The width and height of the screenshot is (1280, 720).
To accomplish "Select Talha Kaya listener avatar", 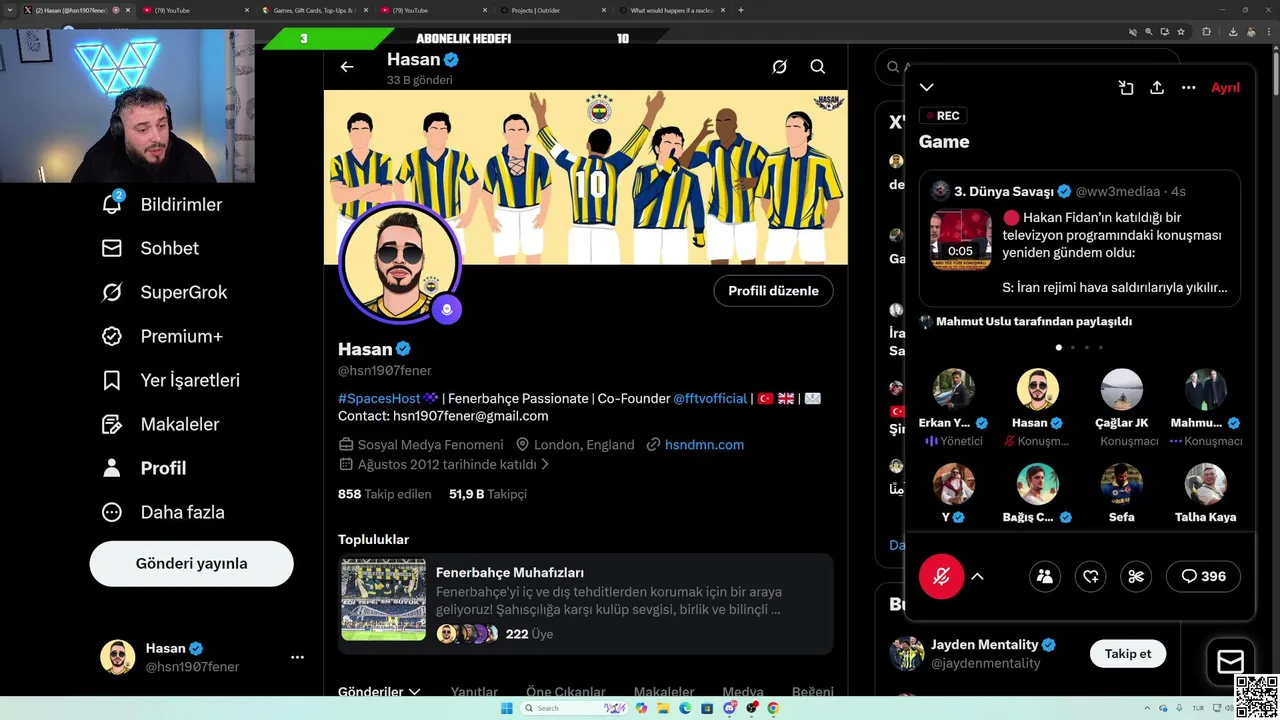I will (x=1206, y=484).
